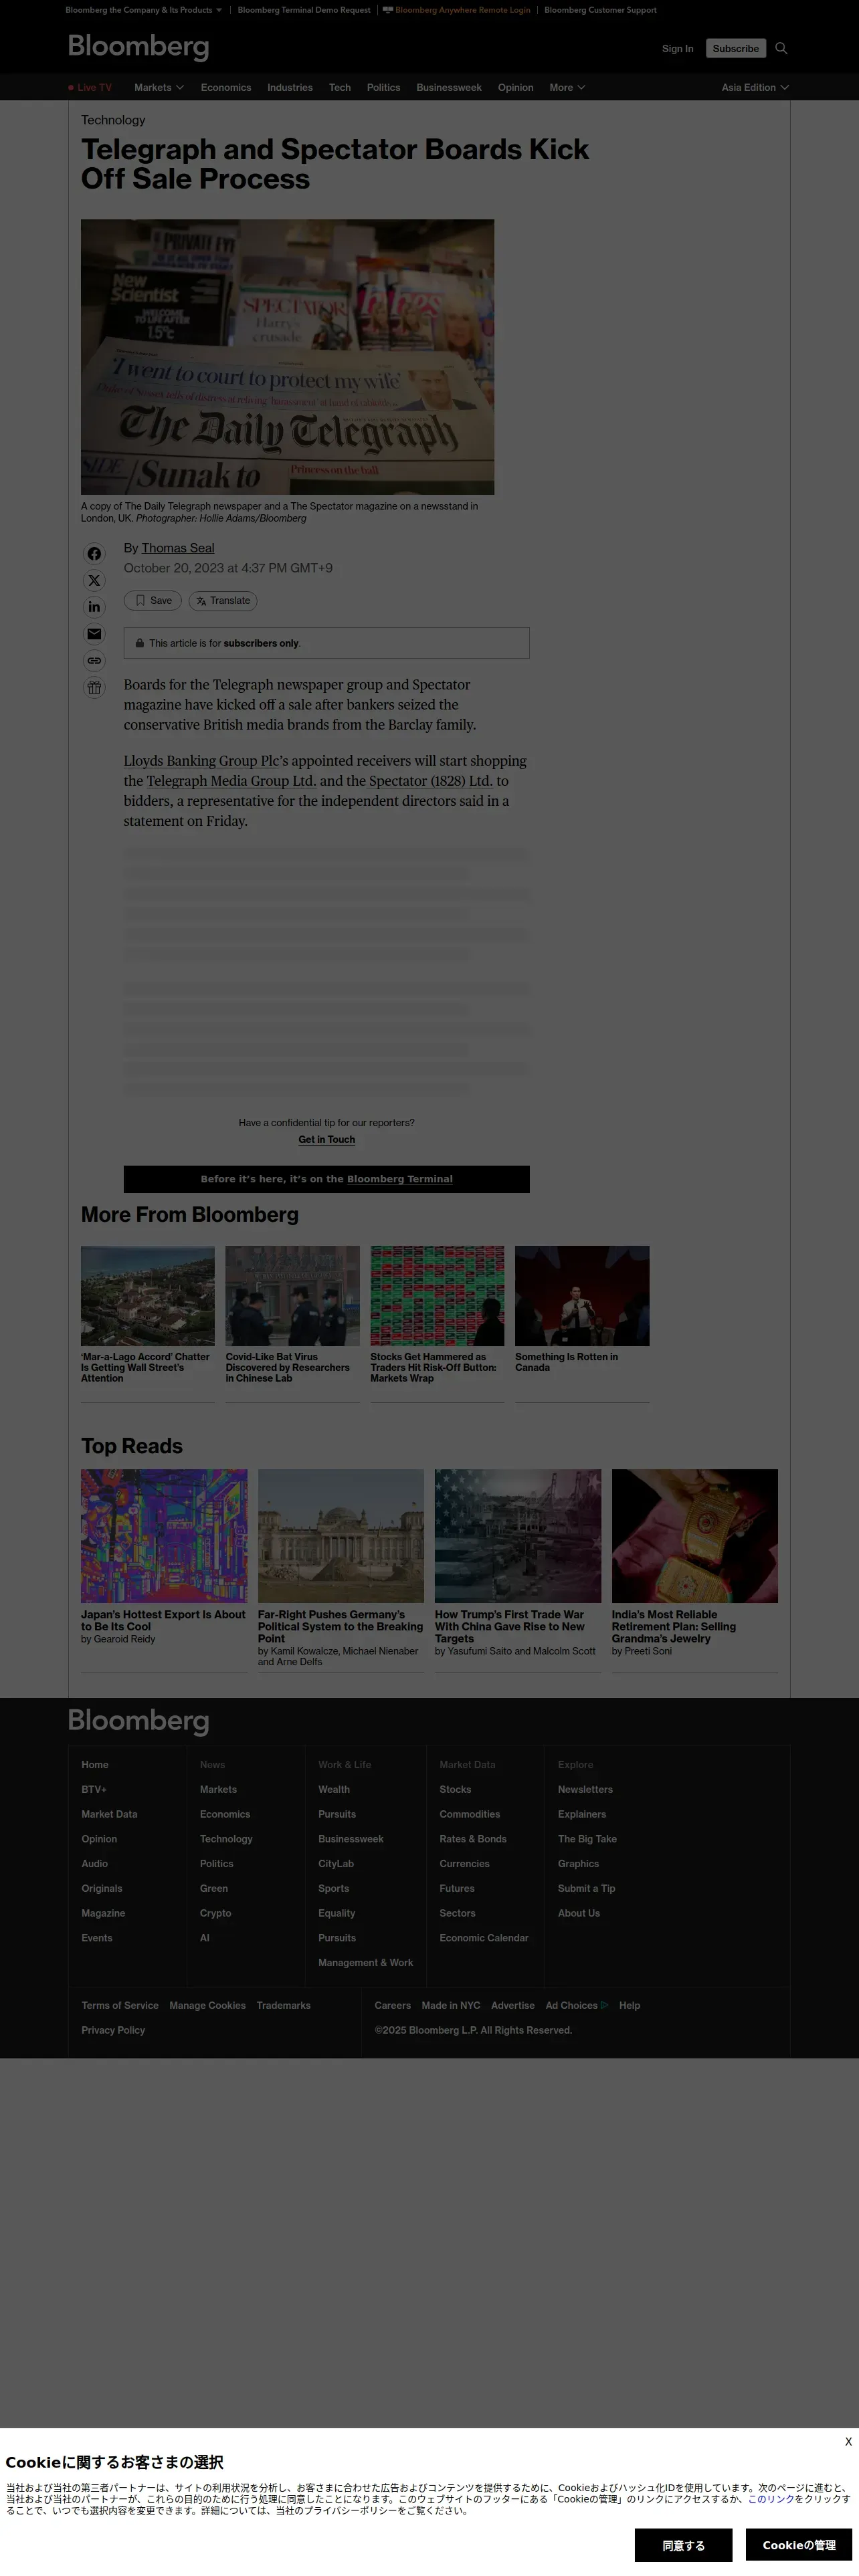Click the Bloomberg logo in footer
The width and height of the screenshot is (859, 2576).
(138, 1721)
